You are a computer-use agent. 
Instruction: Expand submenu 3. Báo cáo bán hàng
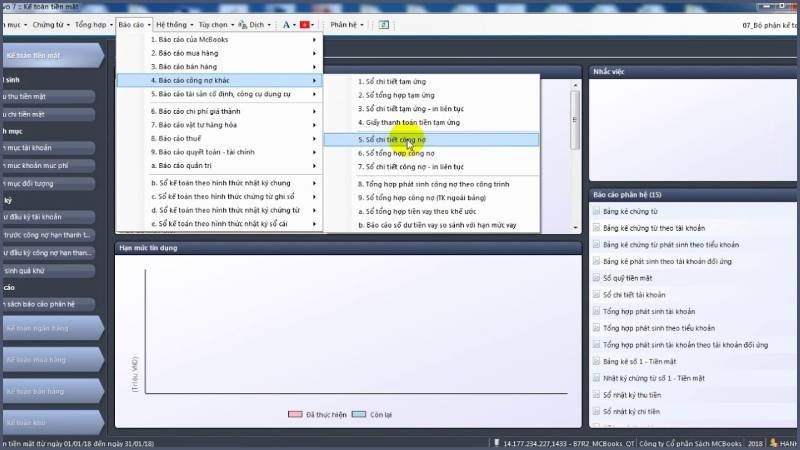[x=220, y=67]
